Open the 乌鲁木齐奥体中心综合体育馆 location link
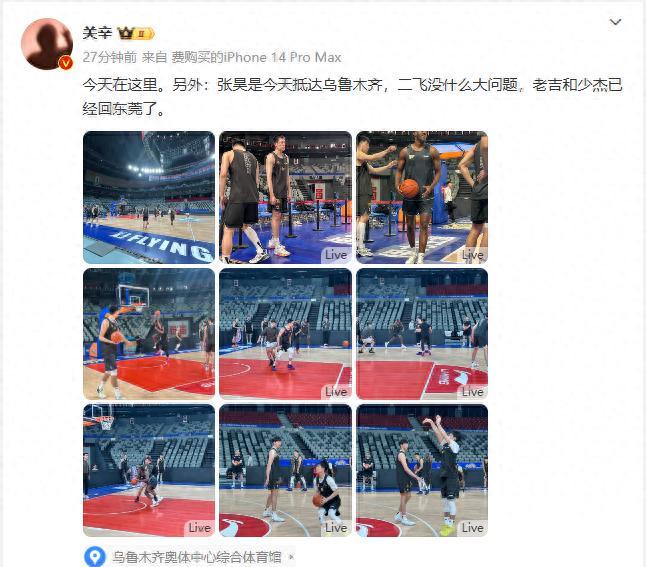The height and width of the screenshot is (567, 646). point(197,557)
